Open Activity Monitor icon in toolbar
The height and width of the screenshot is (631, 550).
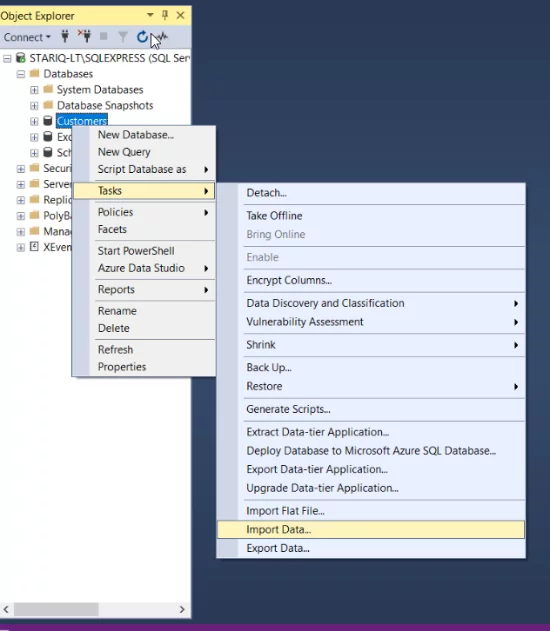coord(162,37)
